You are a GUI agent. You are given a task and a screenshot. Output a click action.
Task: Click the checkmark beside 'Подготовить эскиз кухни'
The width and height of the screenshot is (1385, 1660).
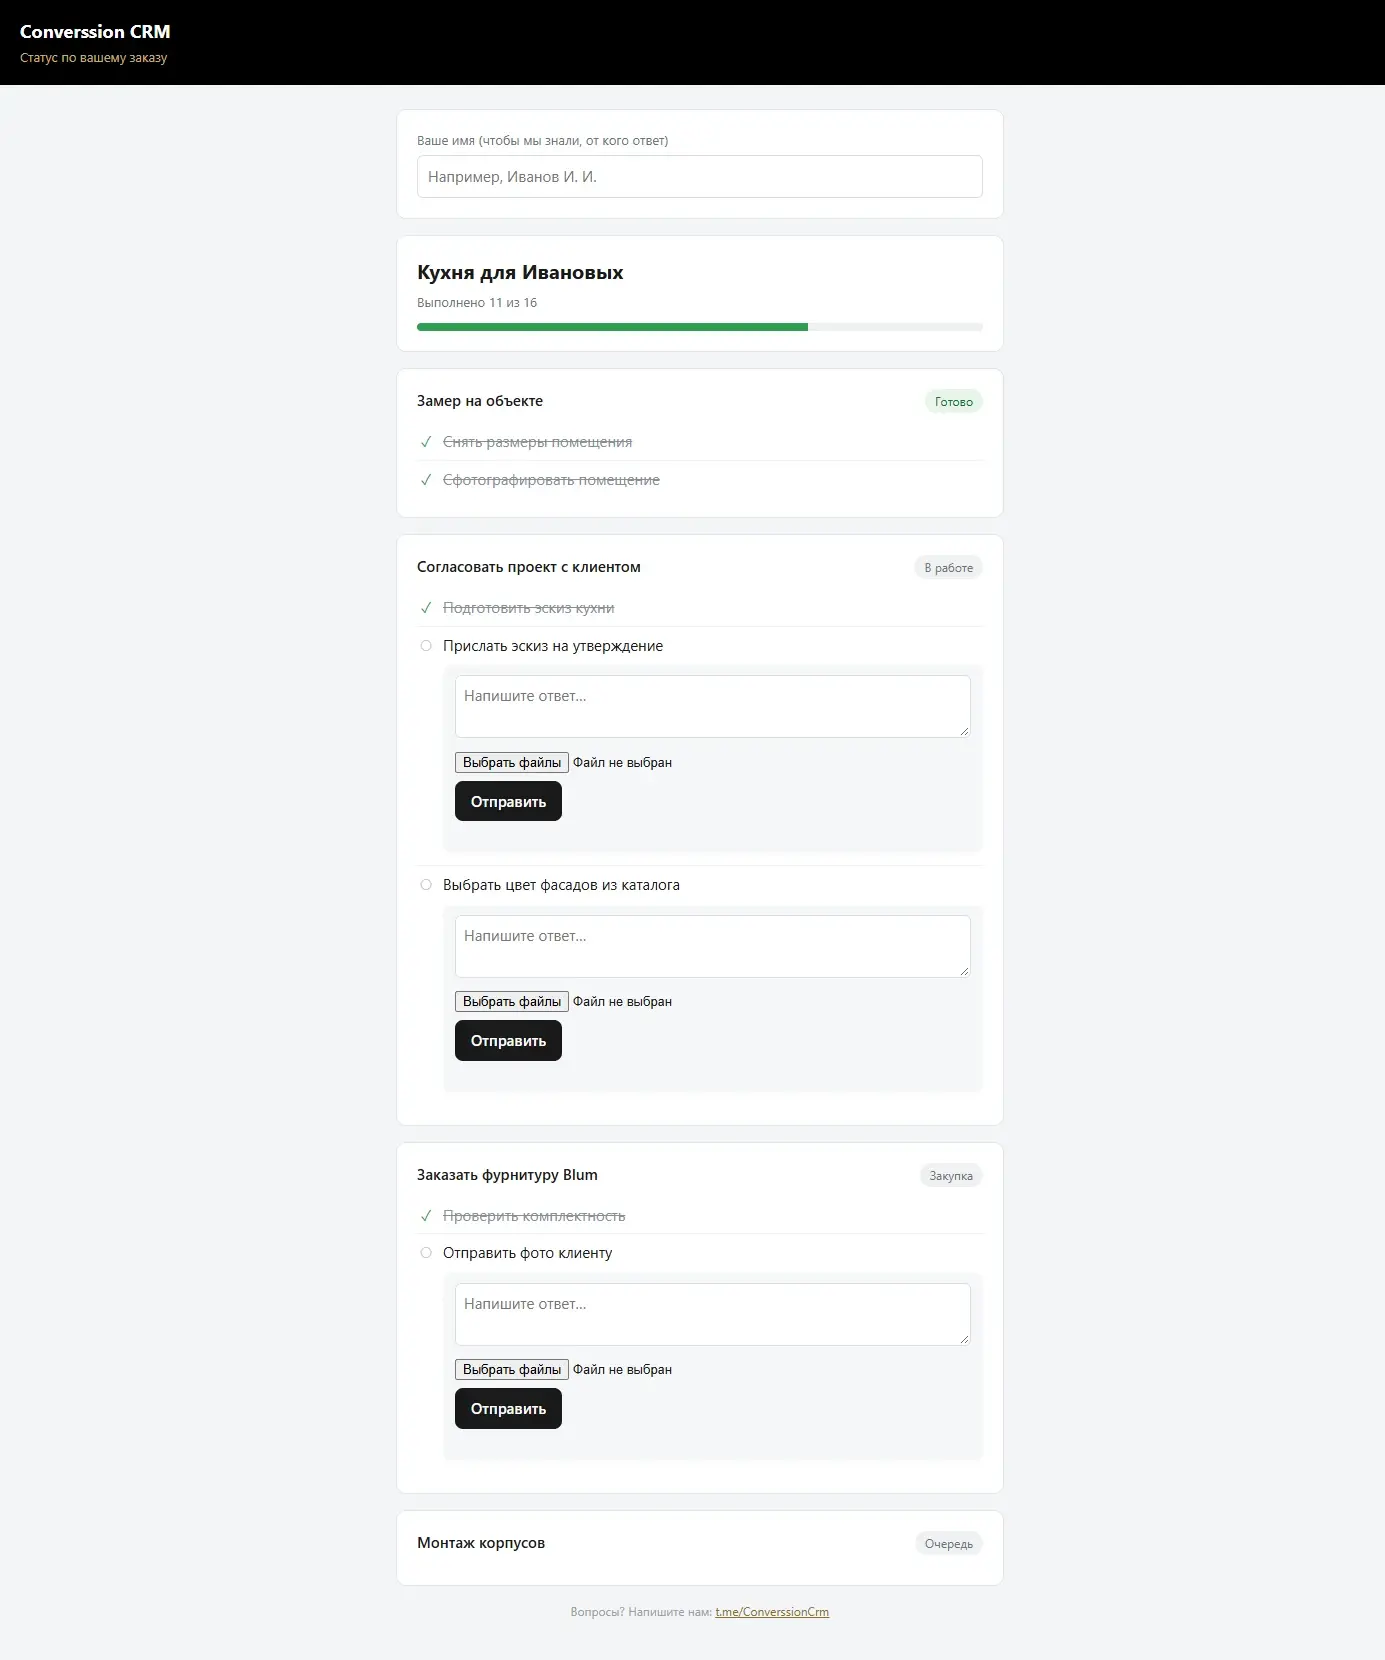click(426, 608)
